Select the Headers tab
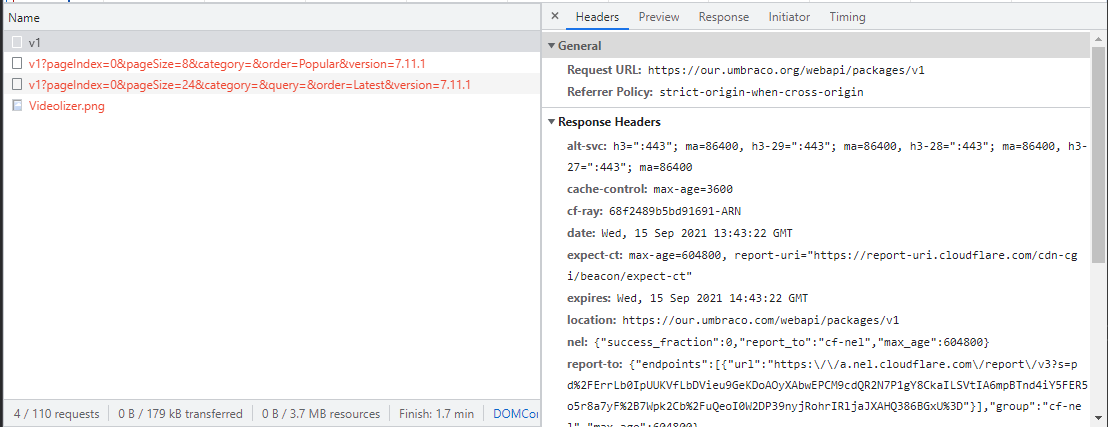Screen dimensions: 1108x427 click(x=597, y=17)
